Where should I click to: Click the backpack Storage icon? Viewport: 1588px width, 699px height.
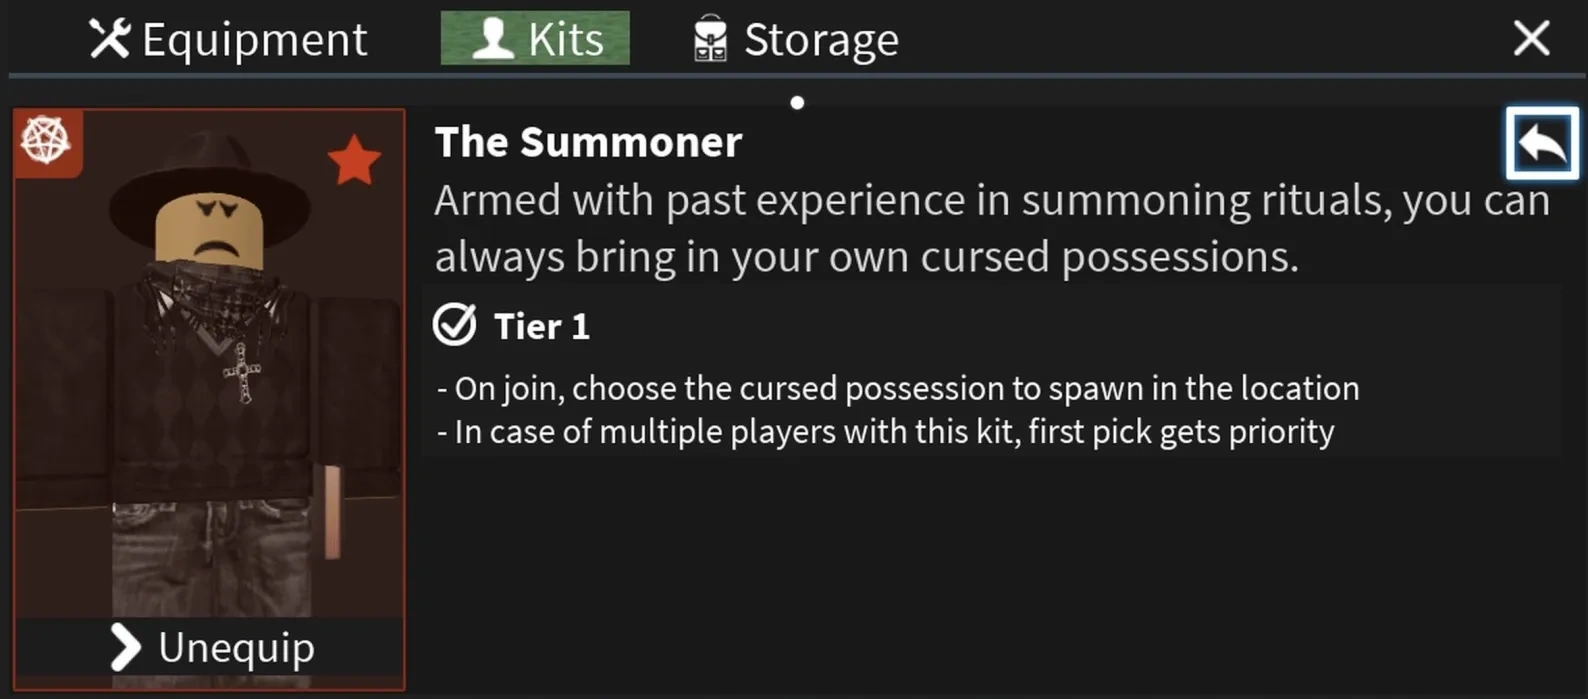click(710, 40)
